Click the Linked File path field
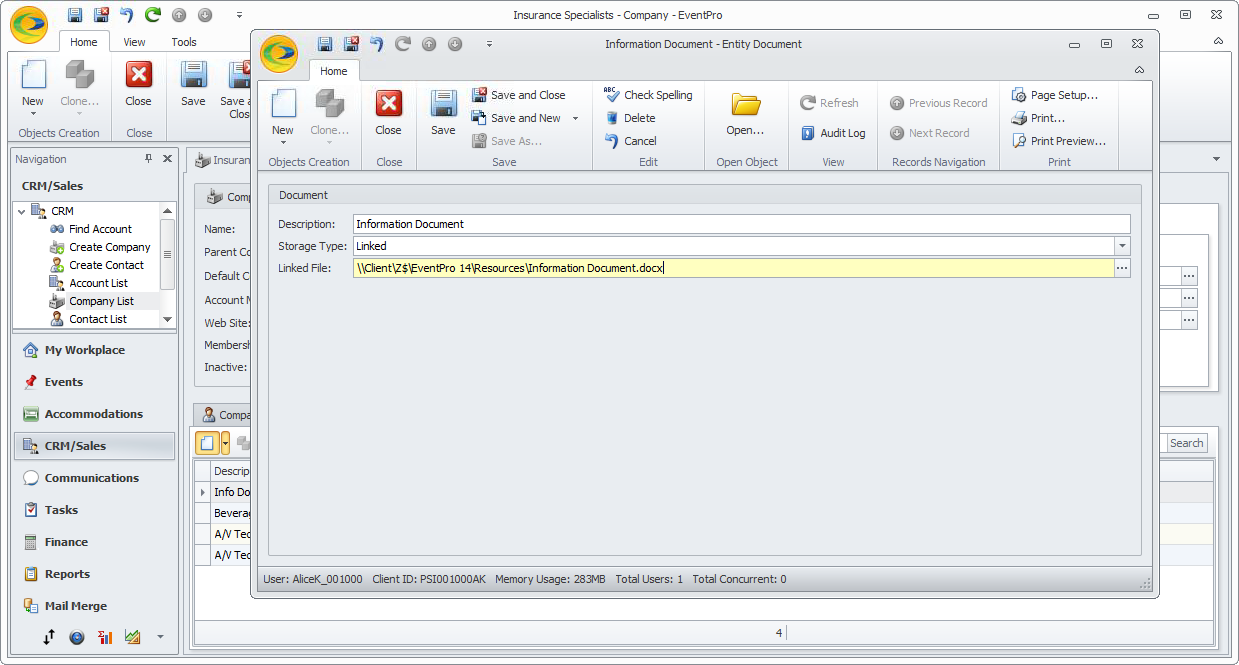 coord(733,268)
